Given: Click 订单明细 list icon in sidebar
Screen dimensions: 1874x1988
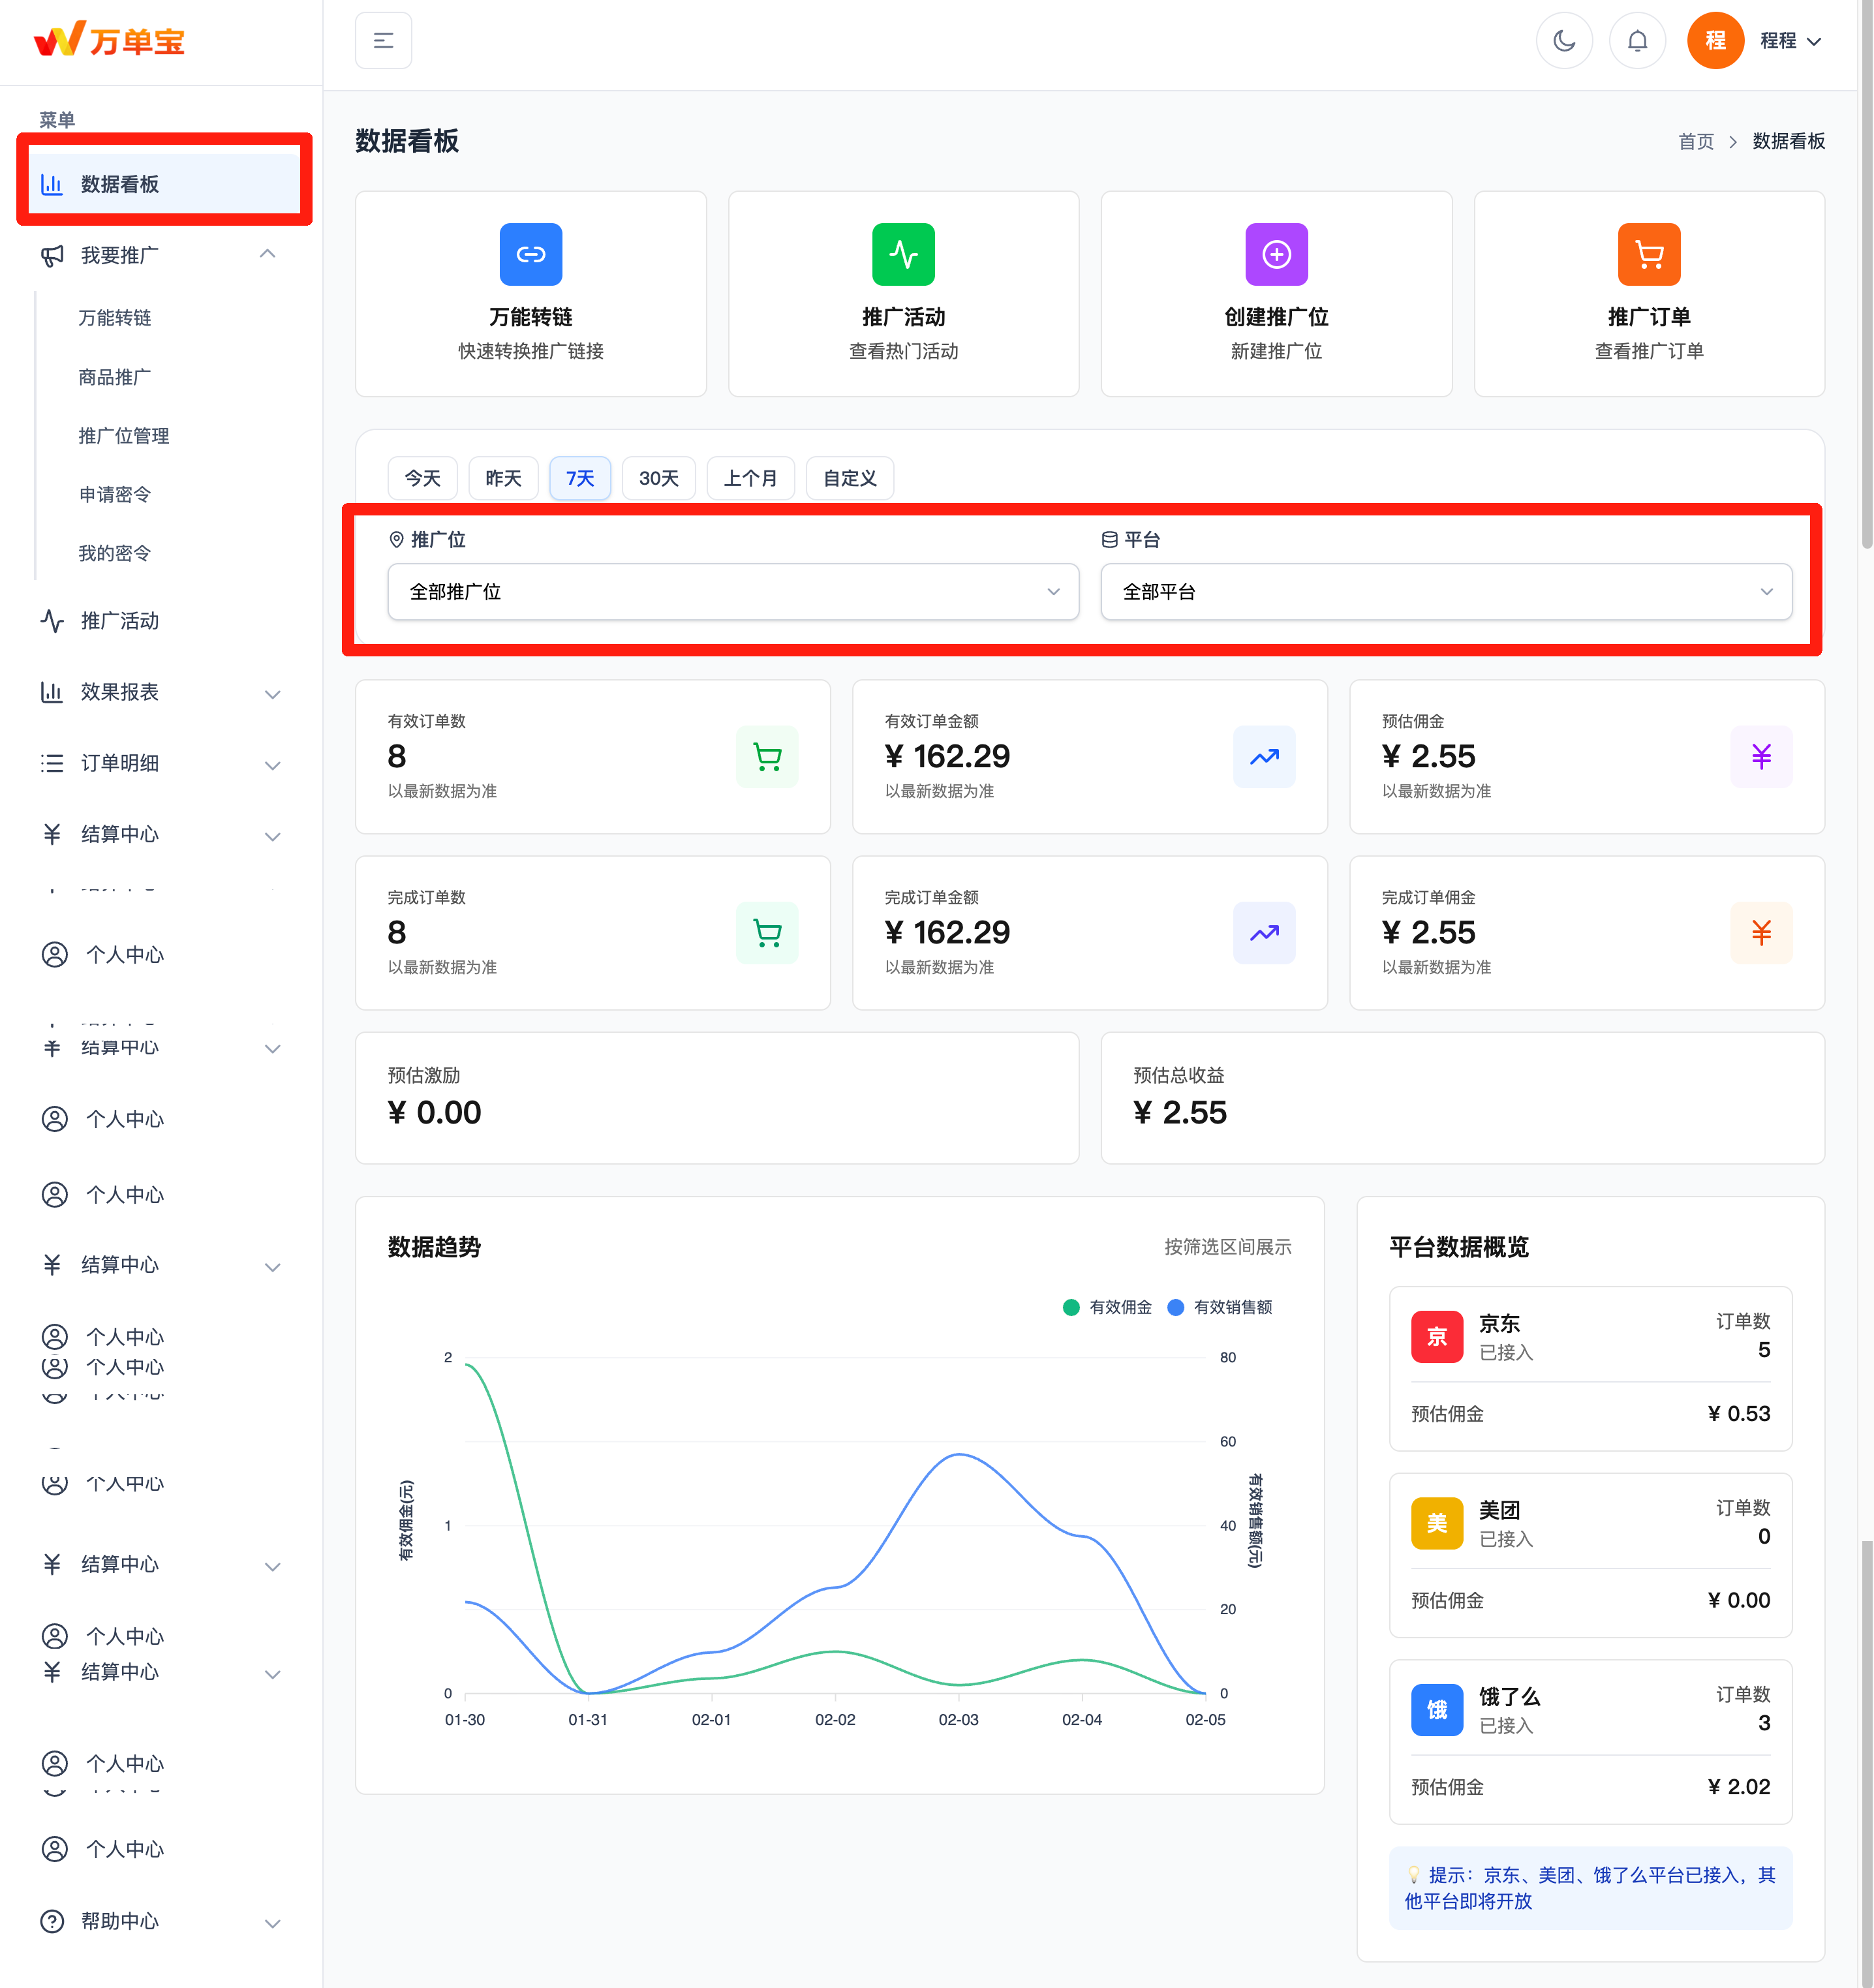Looking at the screenshot, I should [52, 763].
